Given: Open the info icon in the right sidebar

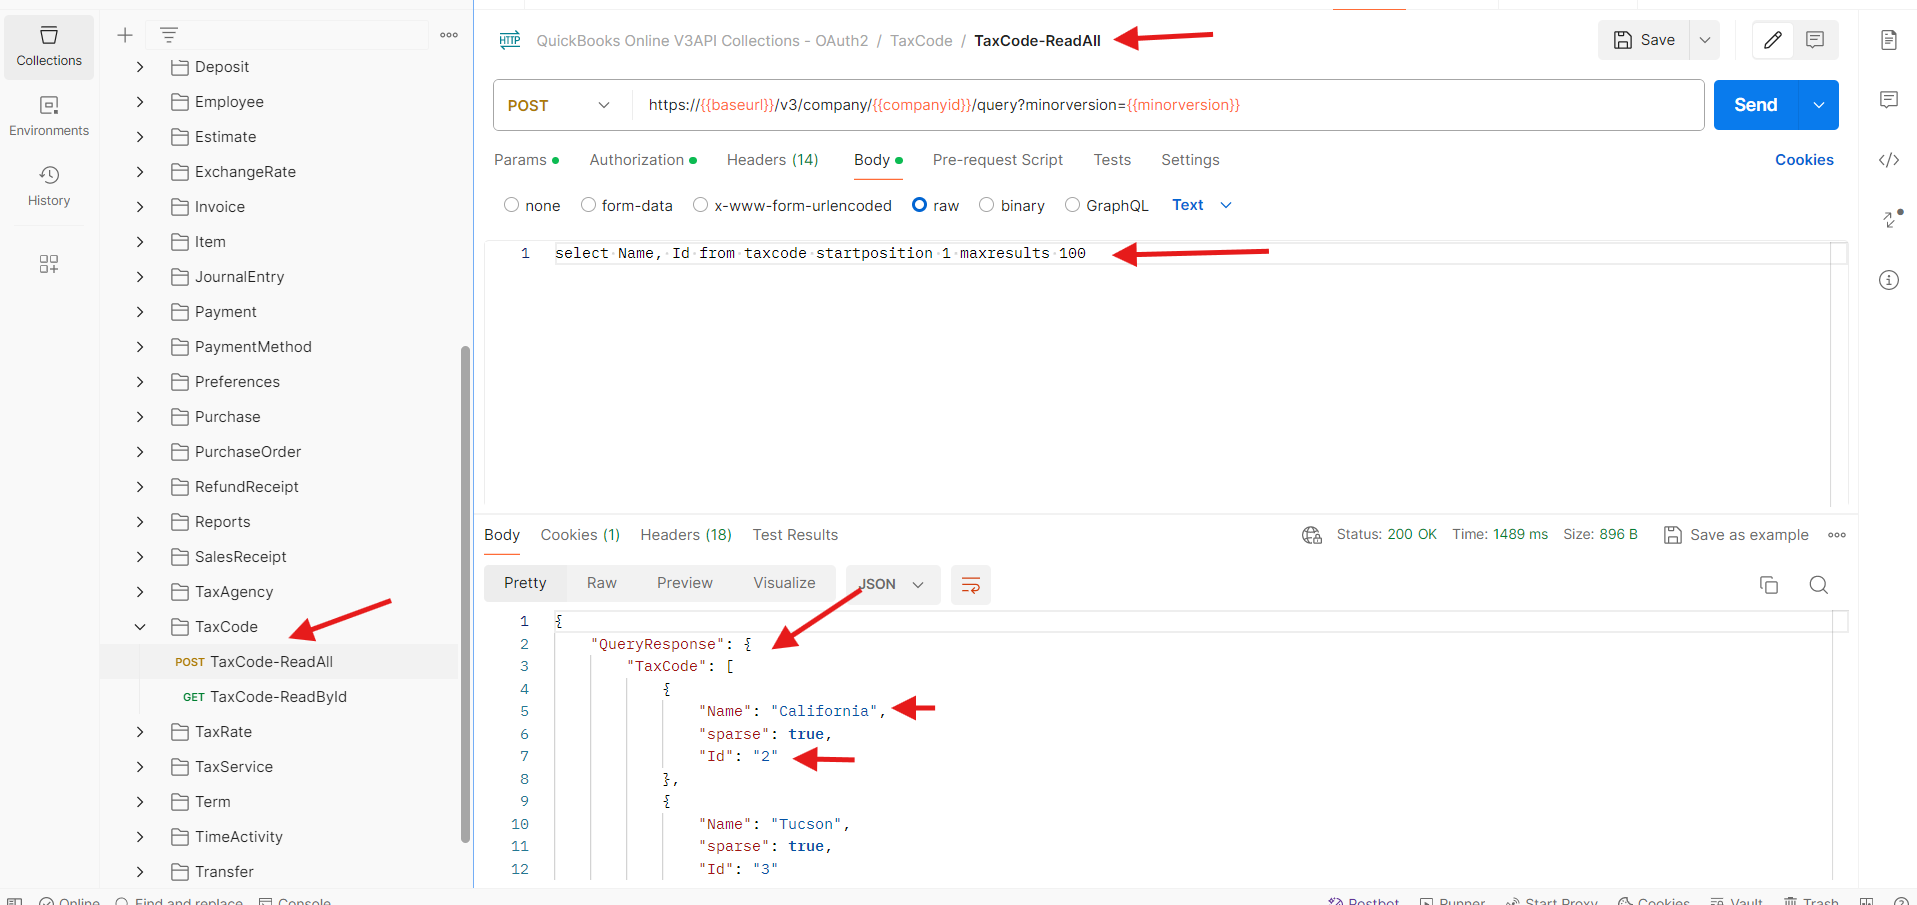Looking at the screenshot, I should click(x=1889, y=280).
